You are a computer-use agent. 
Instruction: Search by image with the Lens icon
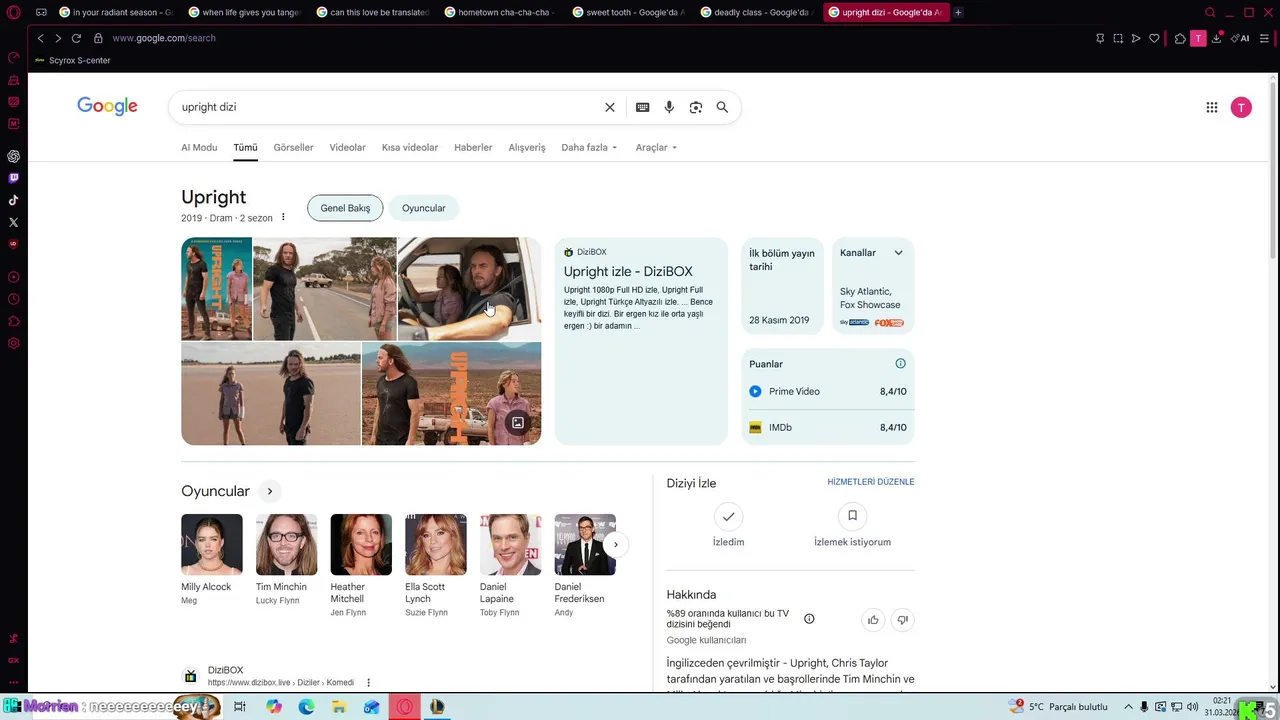[x=696, y=107]
